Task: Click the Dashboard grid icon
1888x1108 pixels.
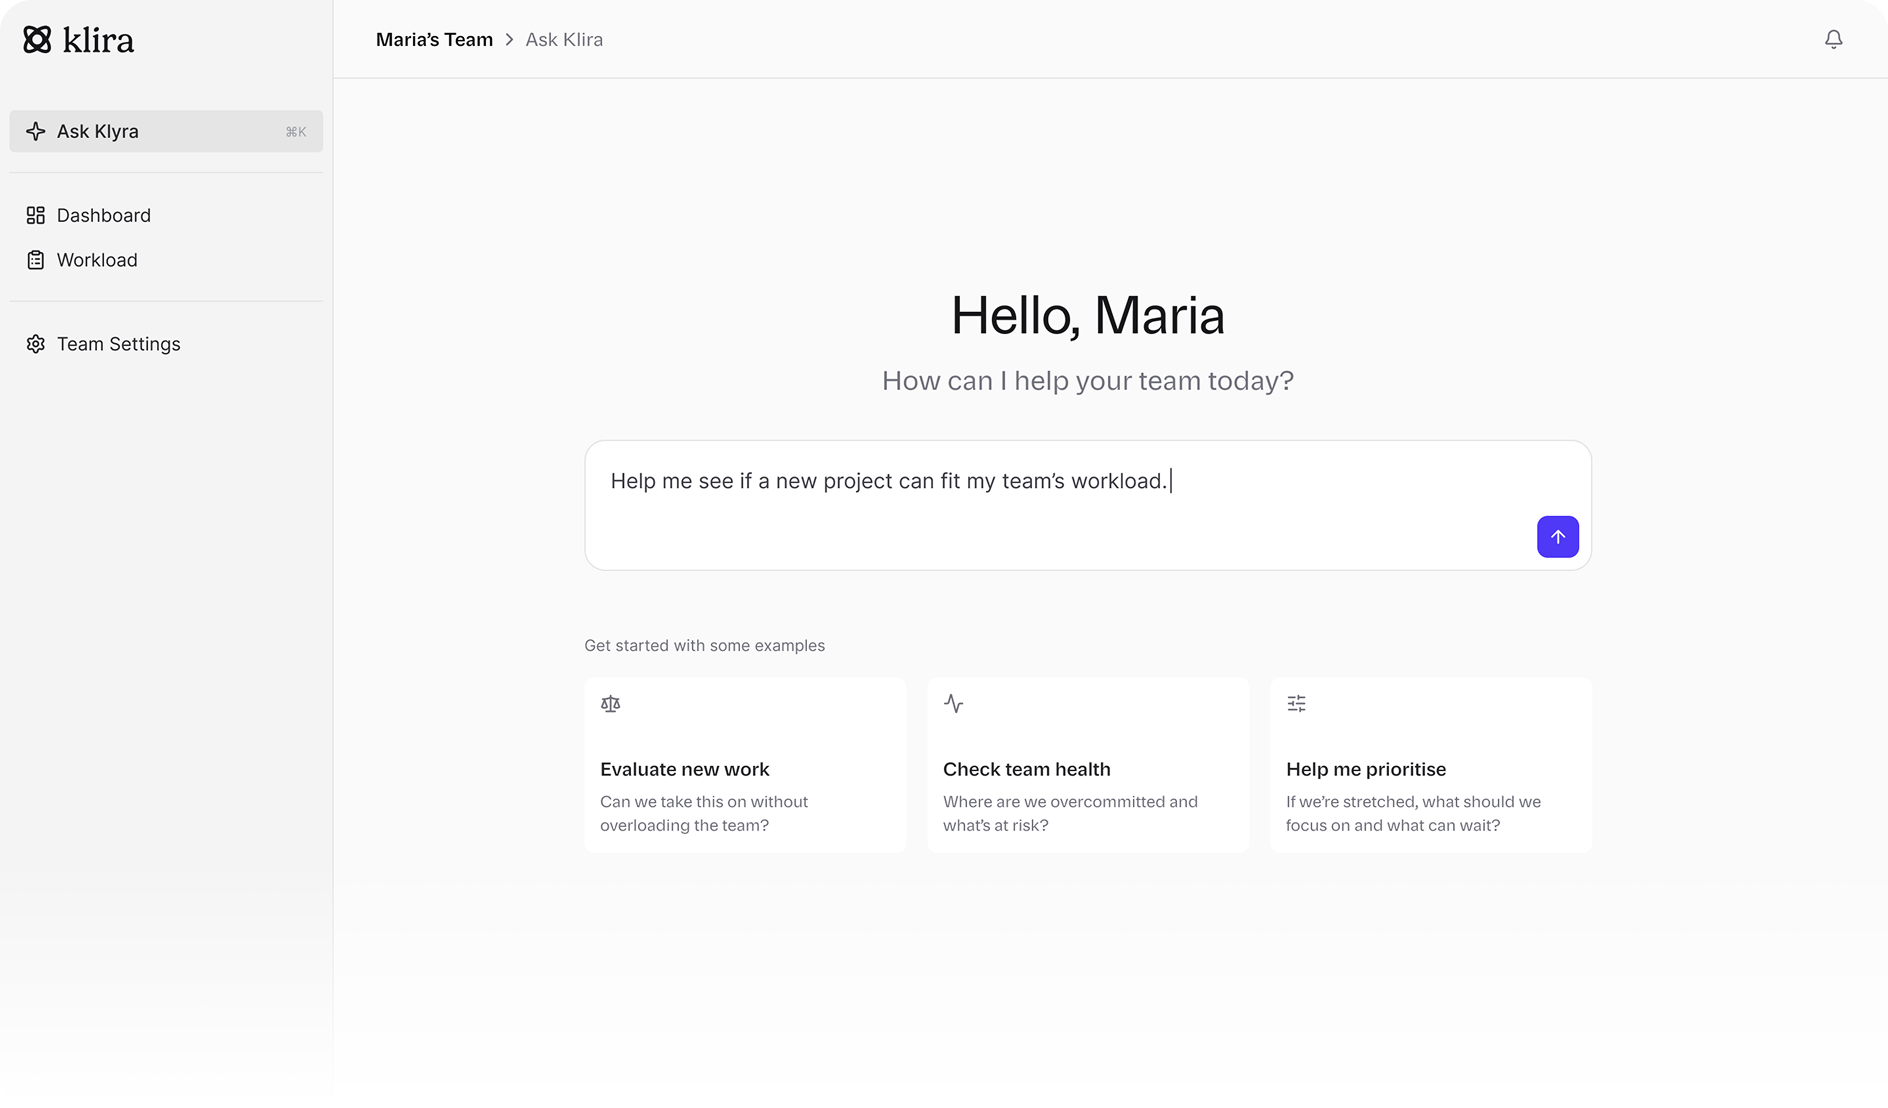Action: (36, 216)
